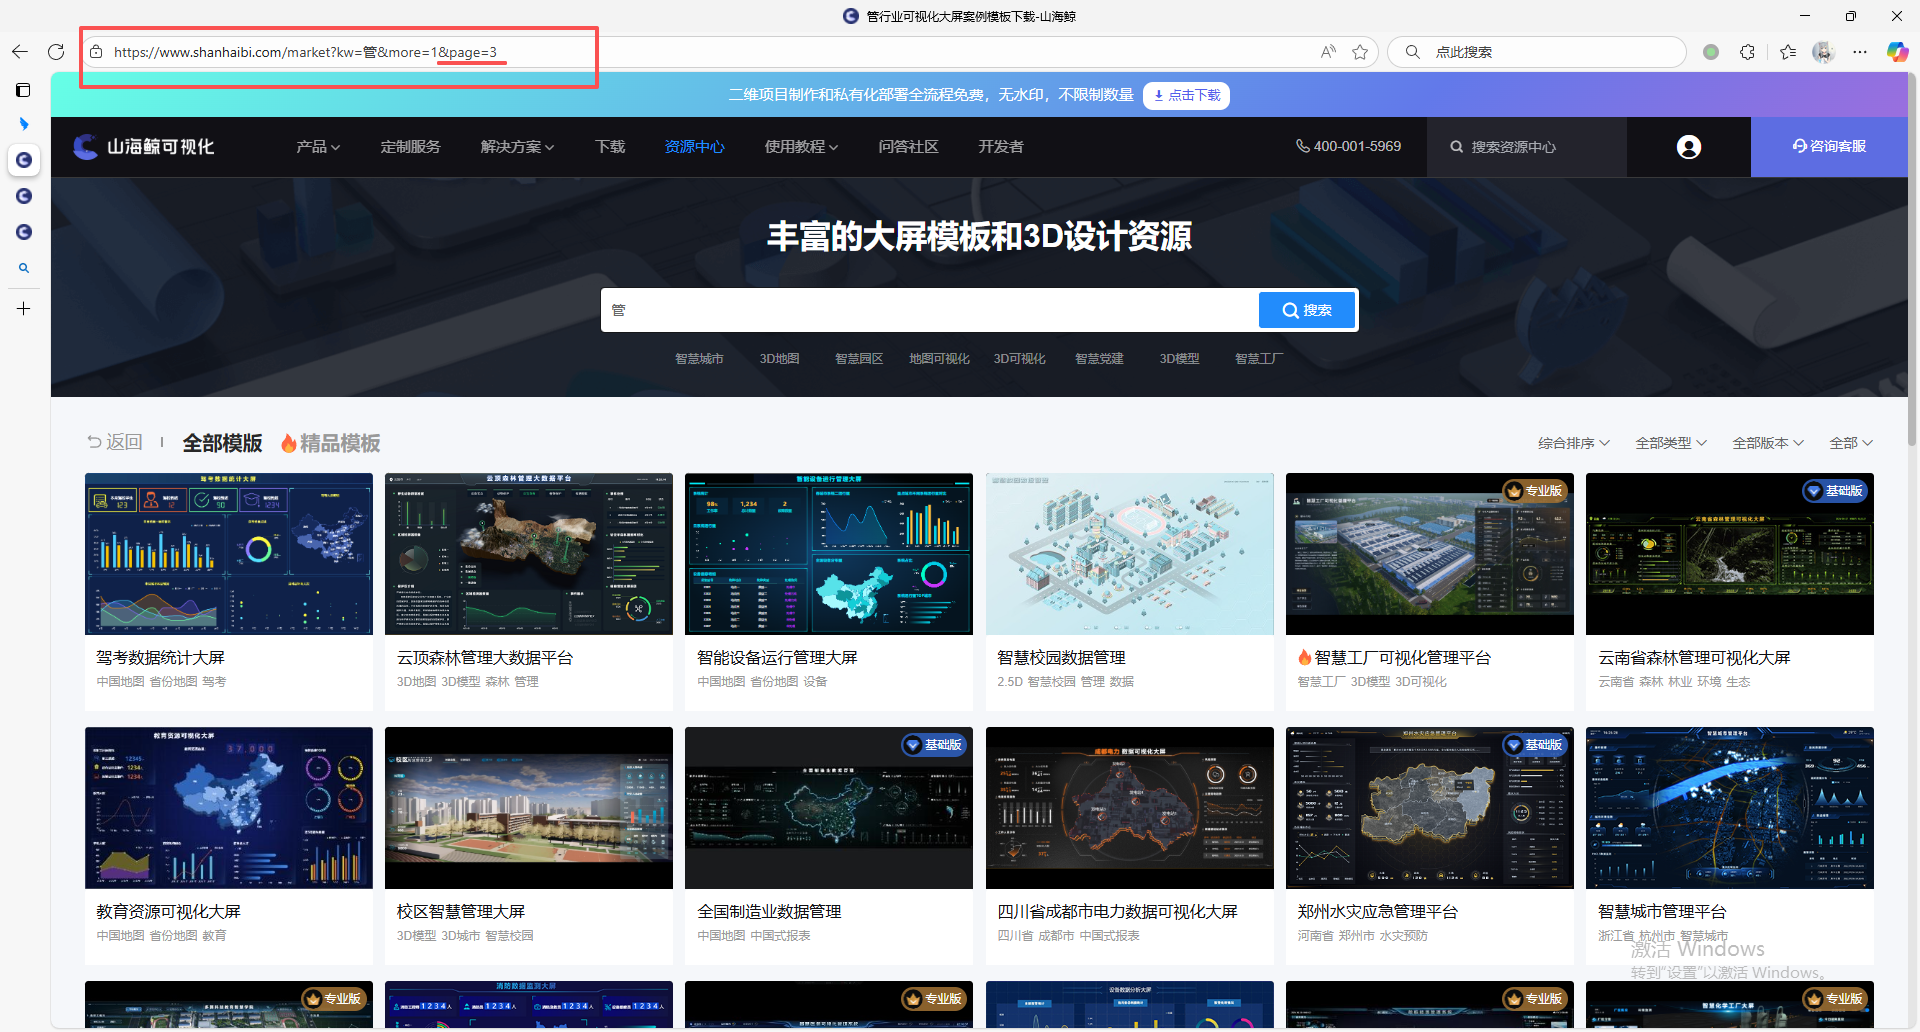Select the 智慧党建 search tag
The width and height of the screenshot is (1920, 1032).
point(1099,359)
